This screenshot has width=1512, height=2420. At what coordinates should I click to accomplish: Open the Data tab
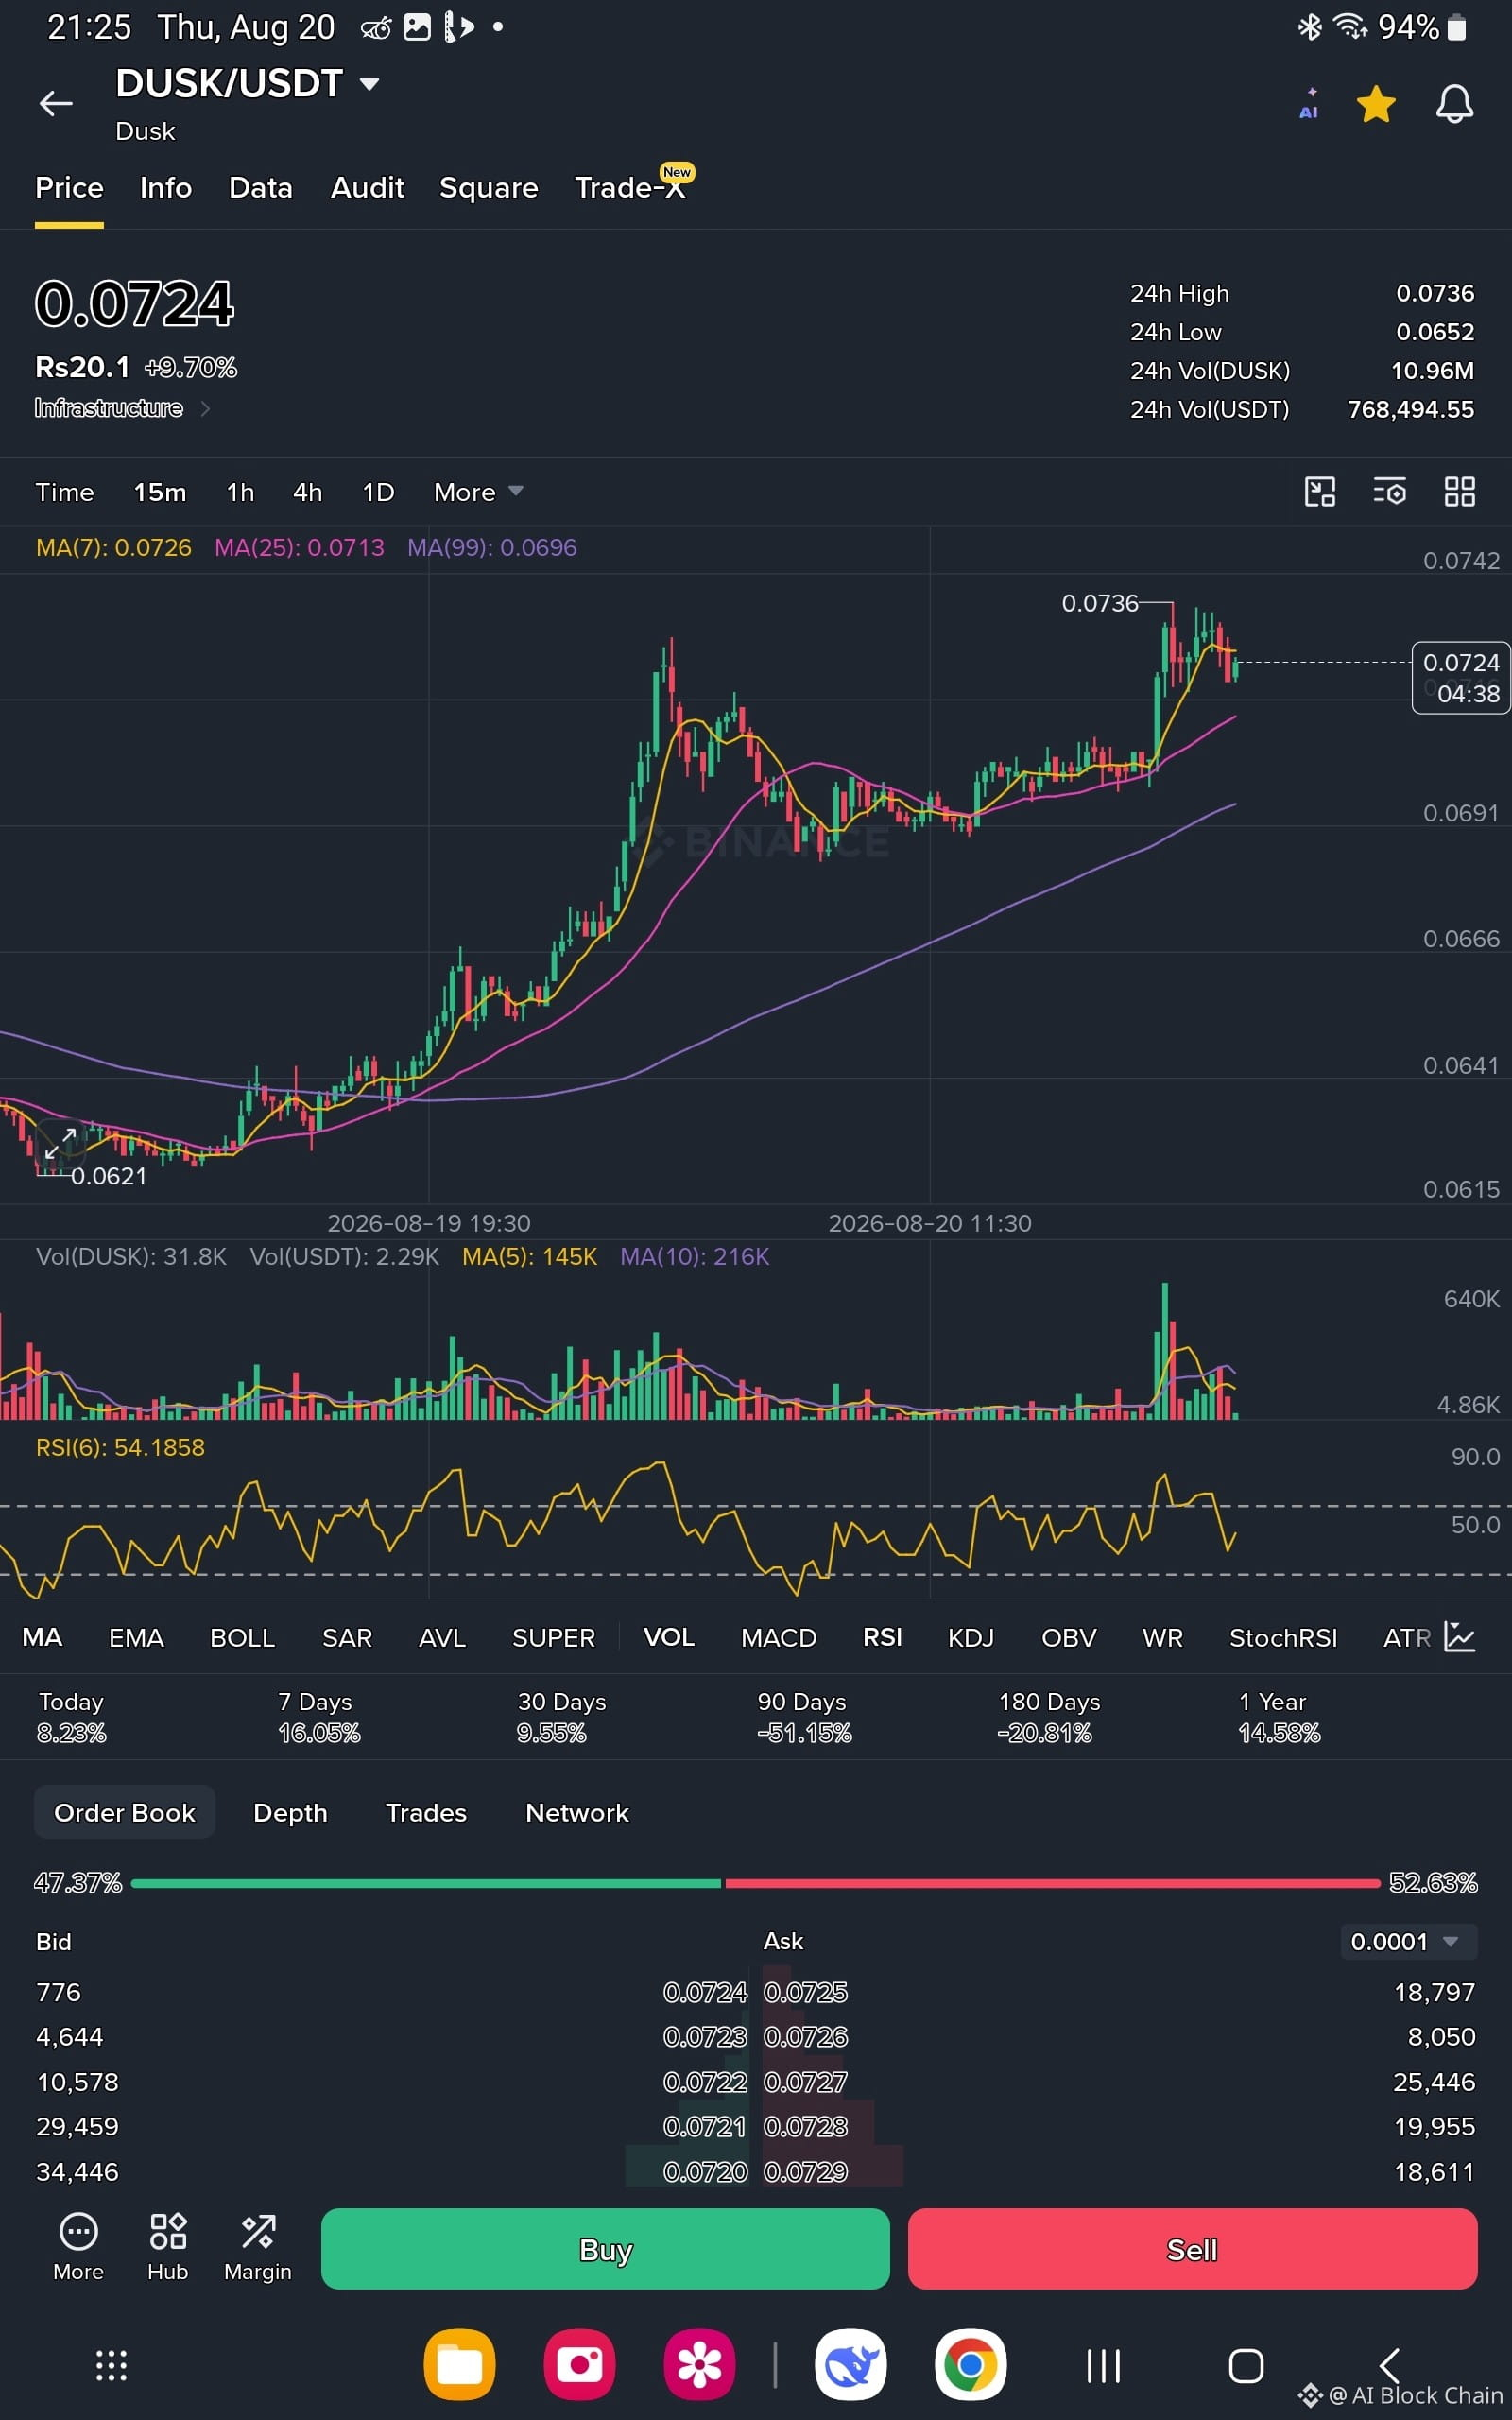click(260, 188)
